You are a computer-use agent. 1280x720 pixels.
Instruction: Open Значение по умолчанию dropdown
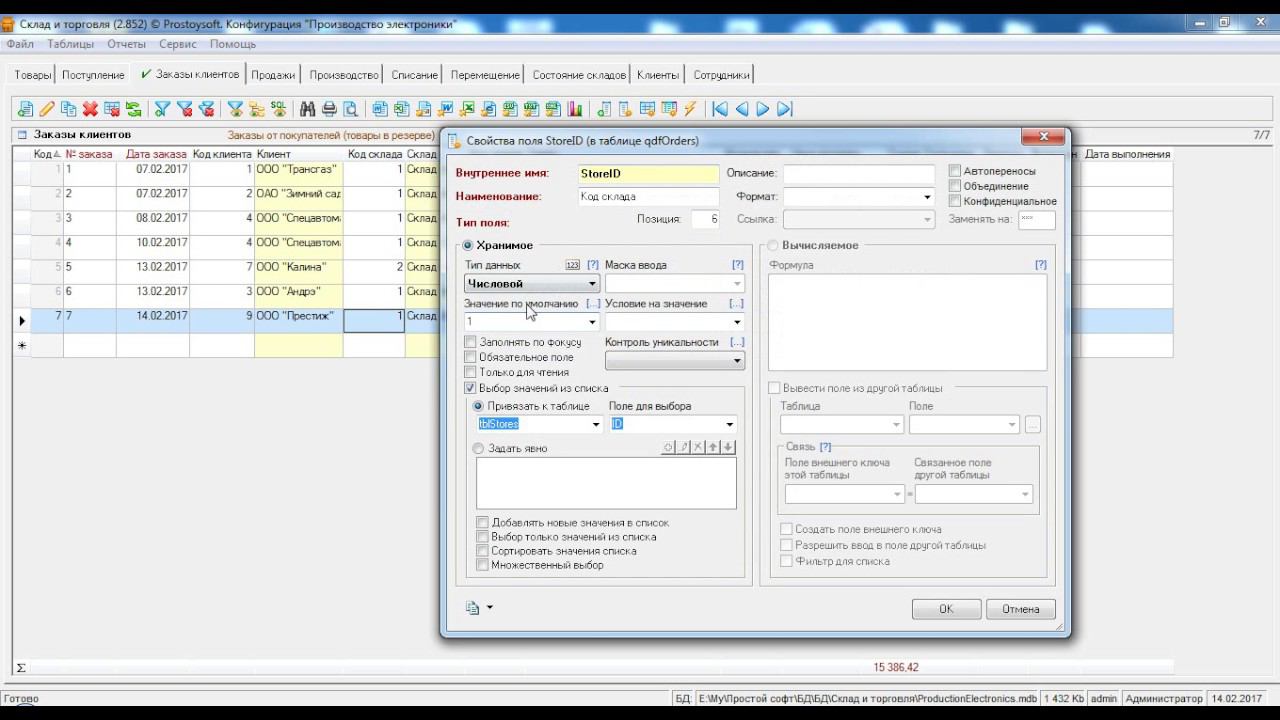(x=592, y=322)
